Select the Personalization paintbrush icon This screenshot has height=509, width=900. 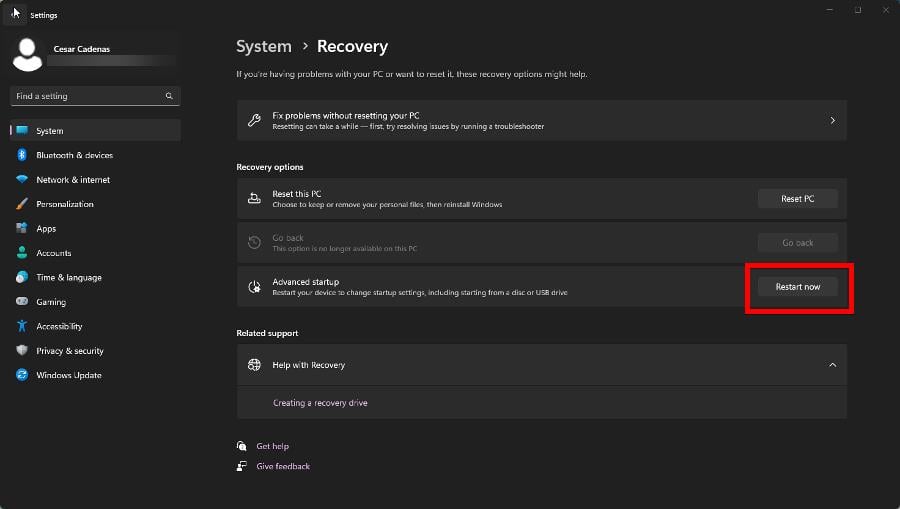click(22, 204)
